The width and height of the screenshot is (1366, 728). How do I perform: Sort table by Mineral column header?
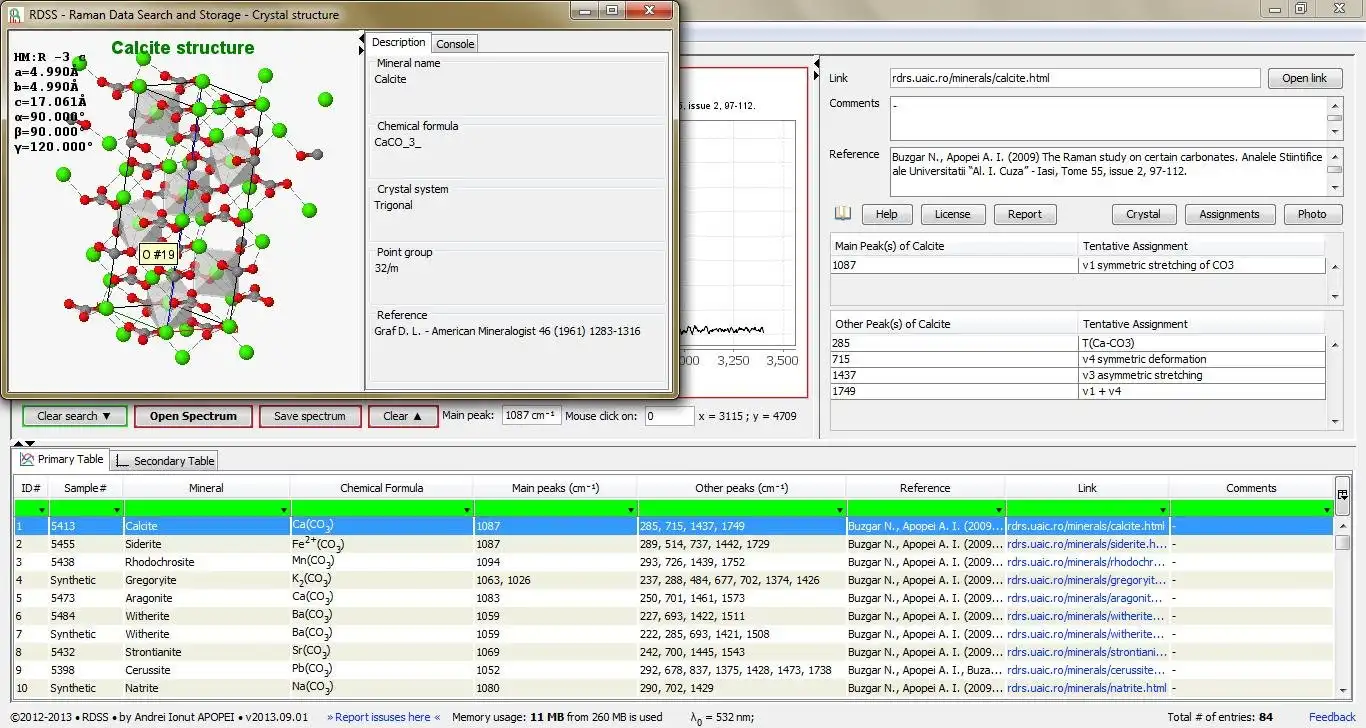[206, 488]
